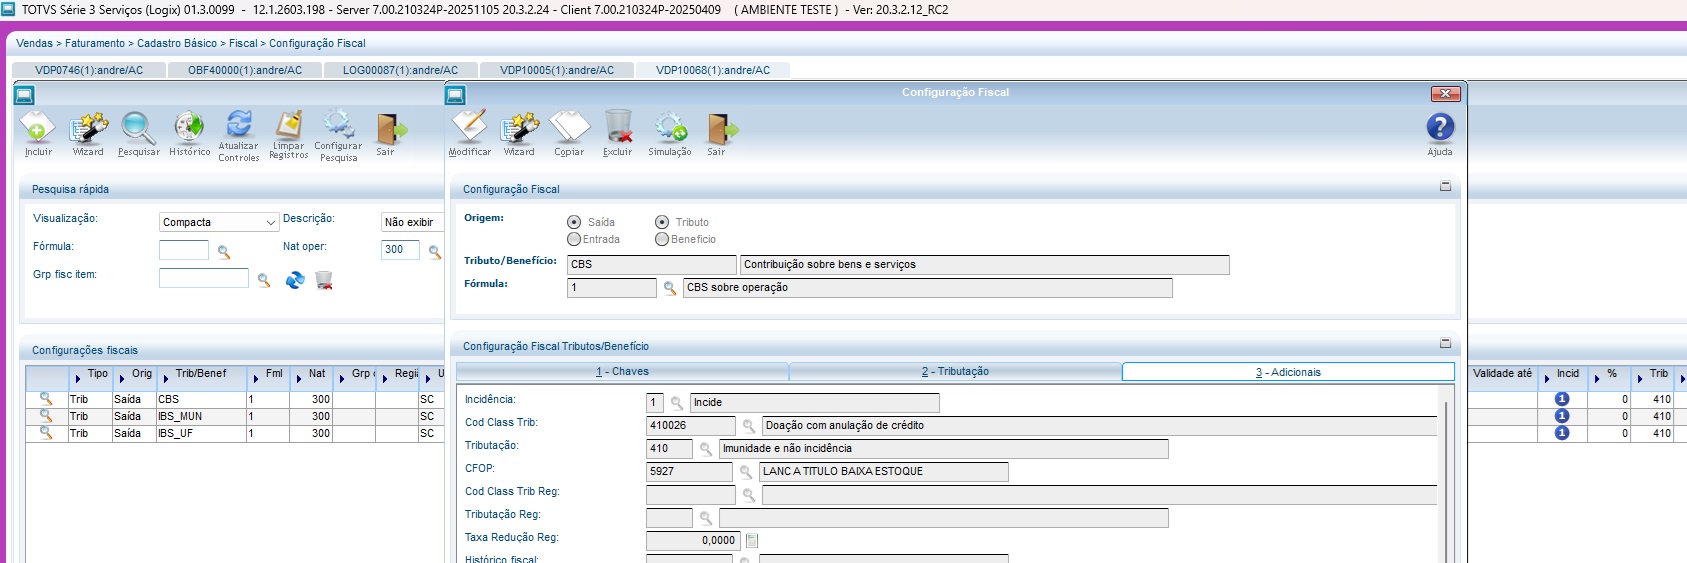This screenshot has width=1687, height=563.
Task: Click the lookup magnifier next to CFOP 5927
Action: coord(746,472)
